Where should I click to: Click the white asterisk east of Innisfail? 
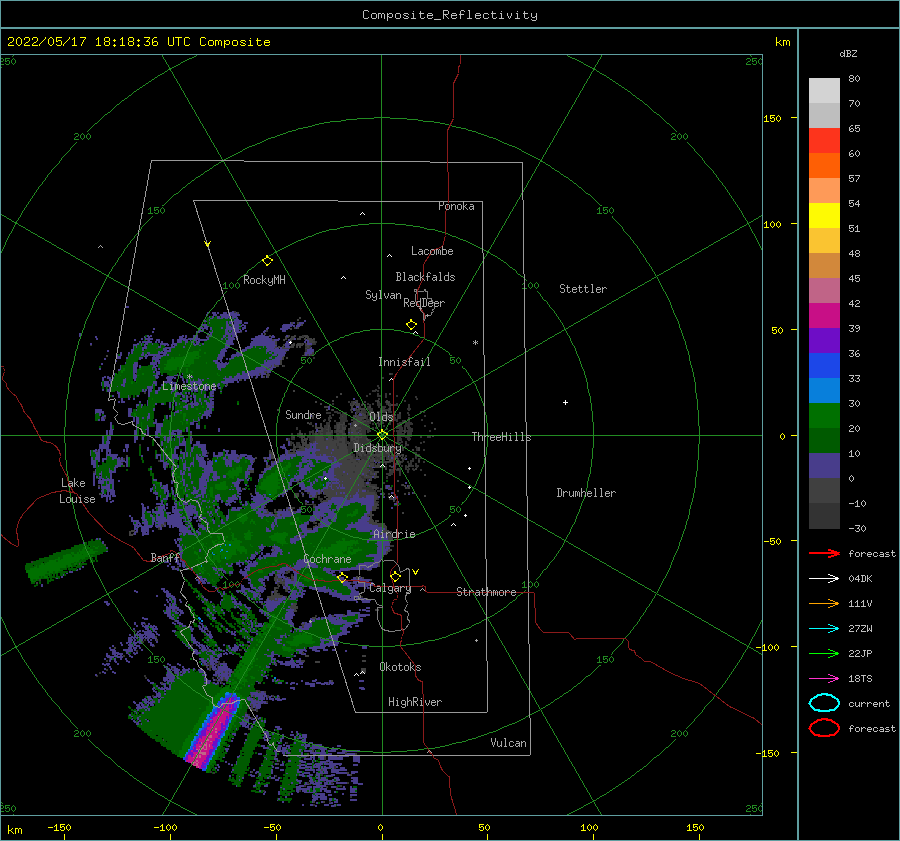point(475,343)
